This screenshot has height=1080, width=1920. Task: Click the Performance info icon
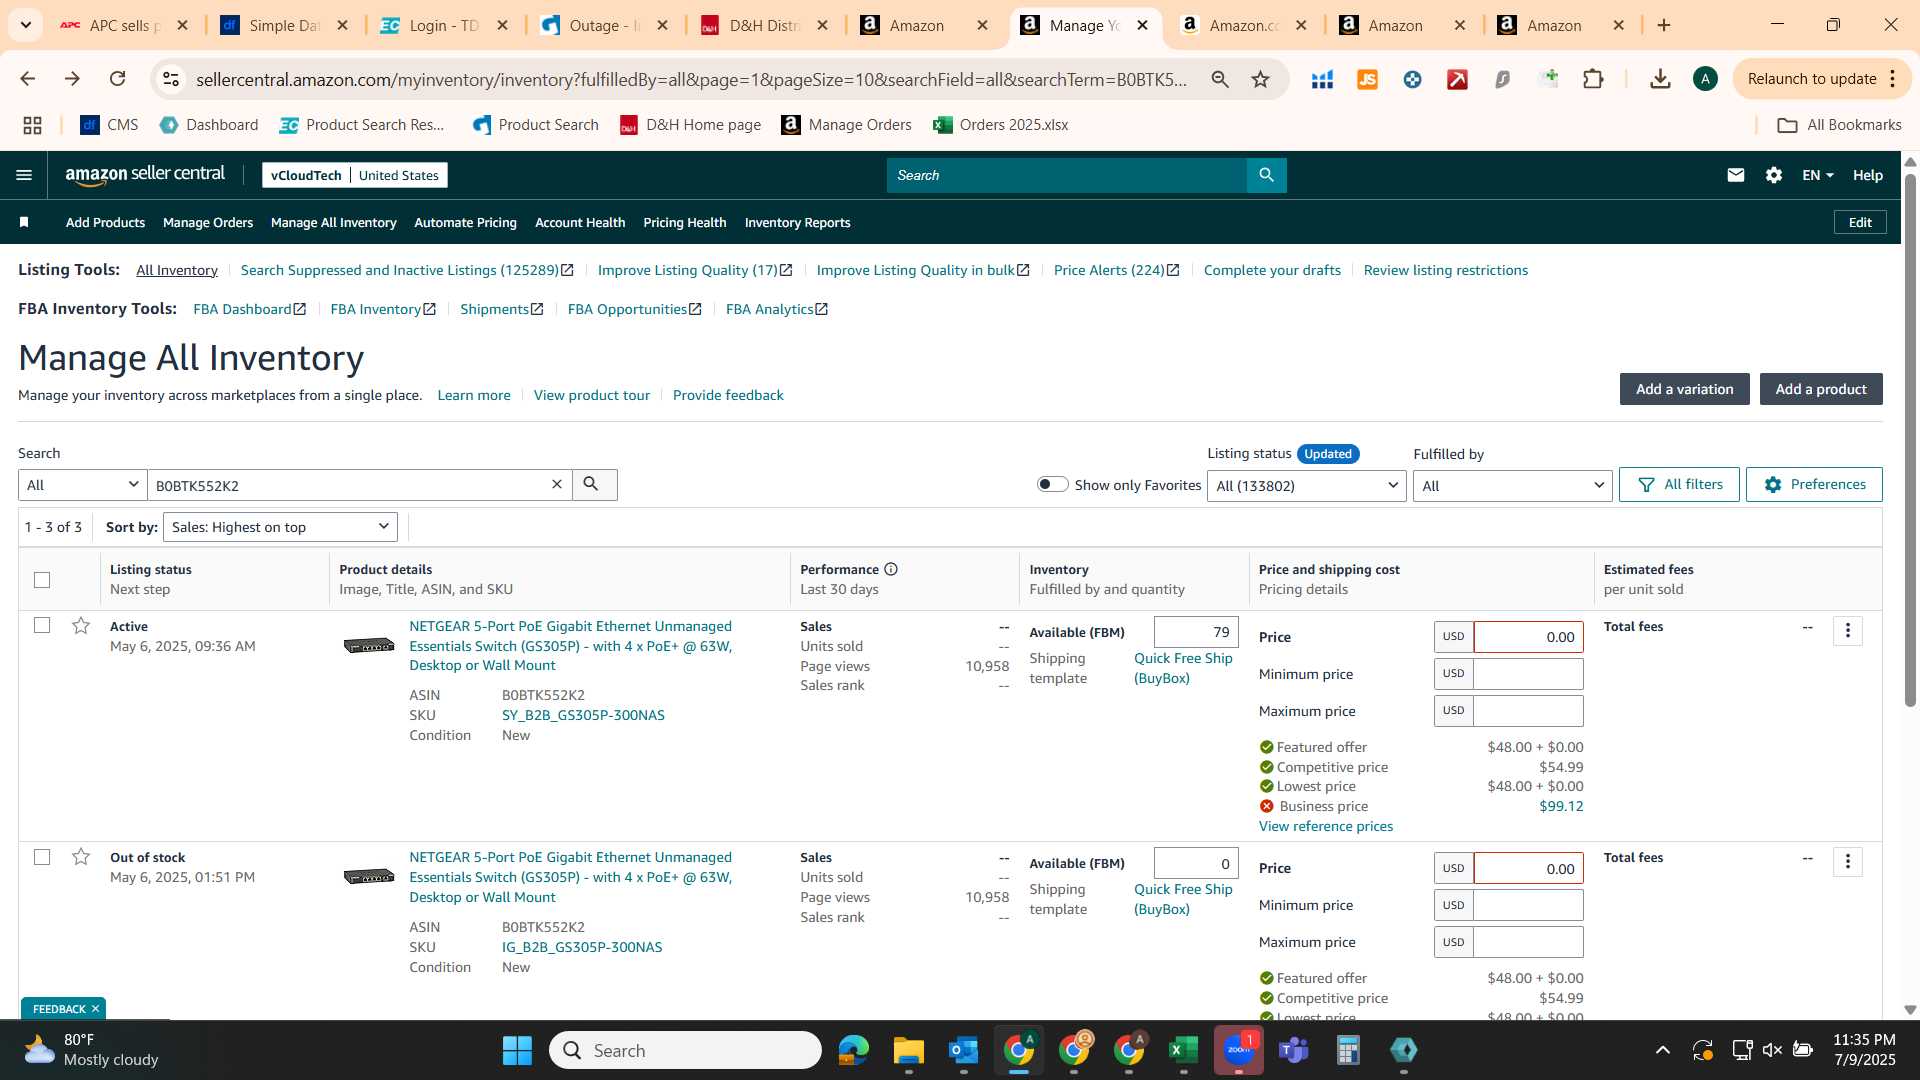891,569
